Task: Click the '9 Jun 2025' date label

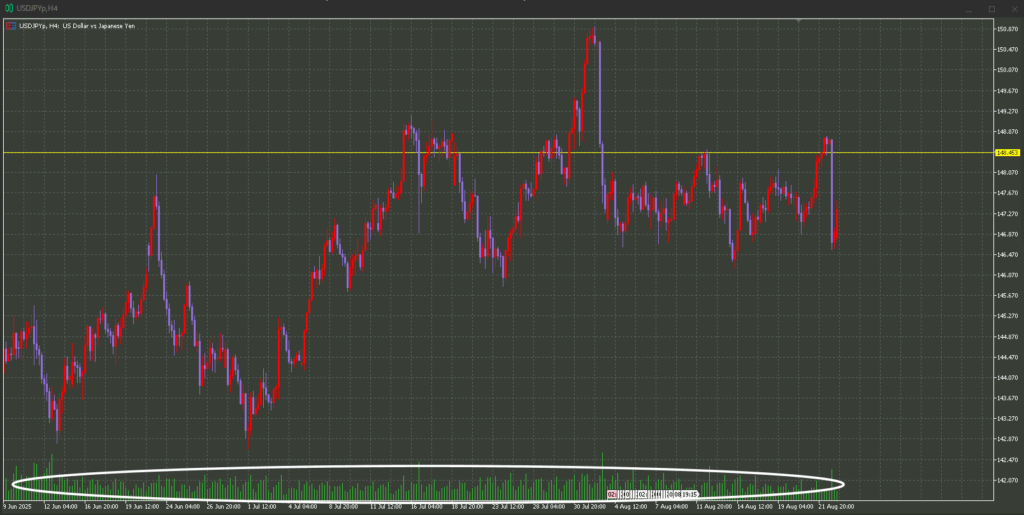Action: 20,507
